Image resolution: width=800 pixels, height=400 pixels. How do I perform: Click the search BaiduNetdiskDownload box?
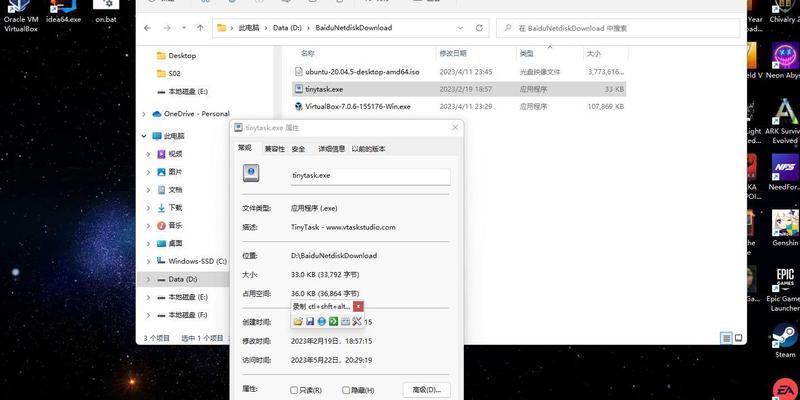(x=618, y=28)
